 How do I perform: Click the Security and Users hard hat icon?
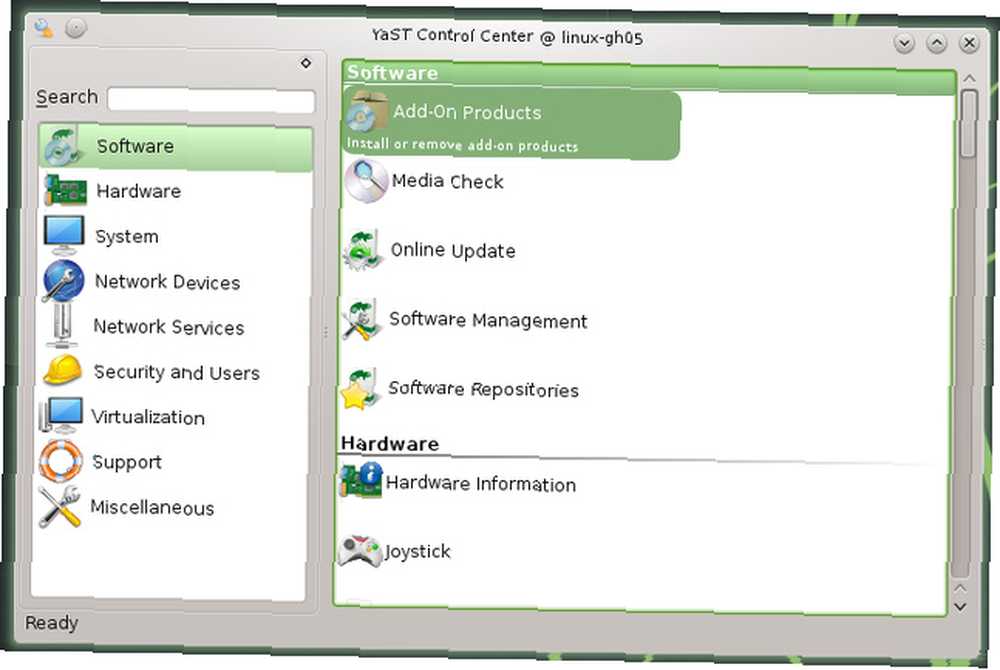[62, 370]
